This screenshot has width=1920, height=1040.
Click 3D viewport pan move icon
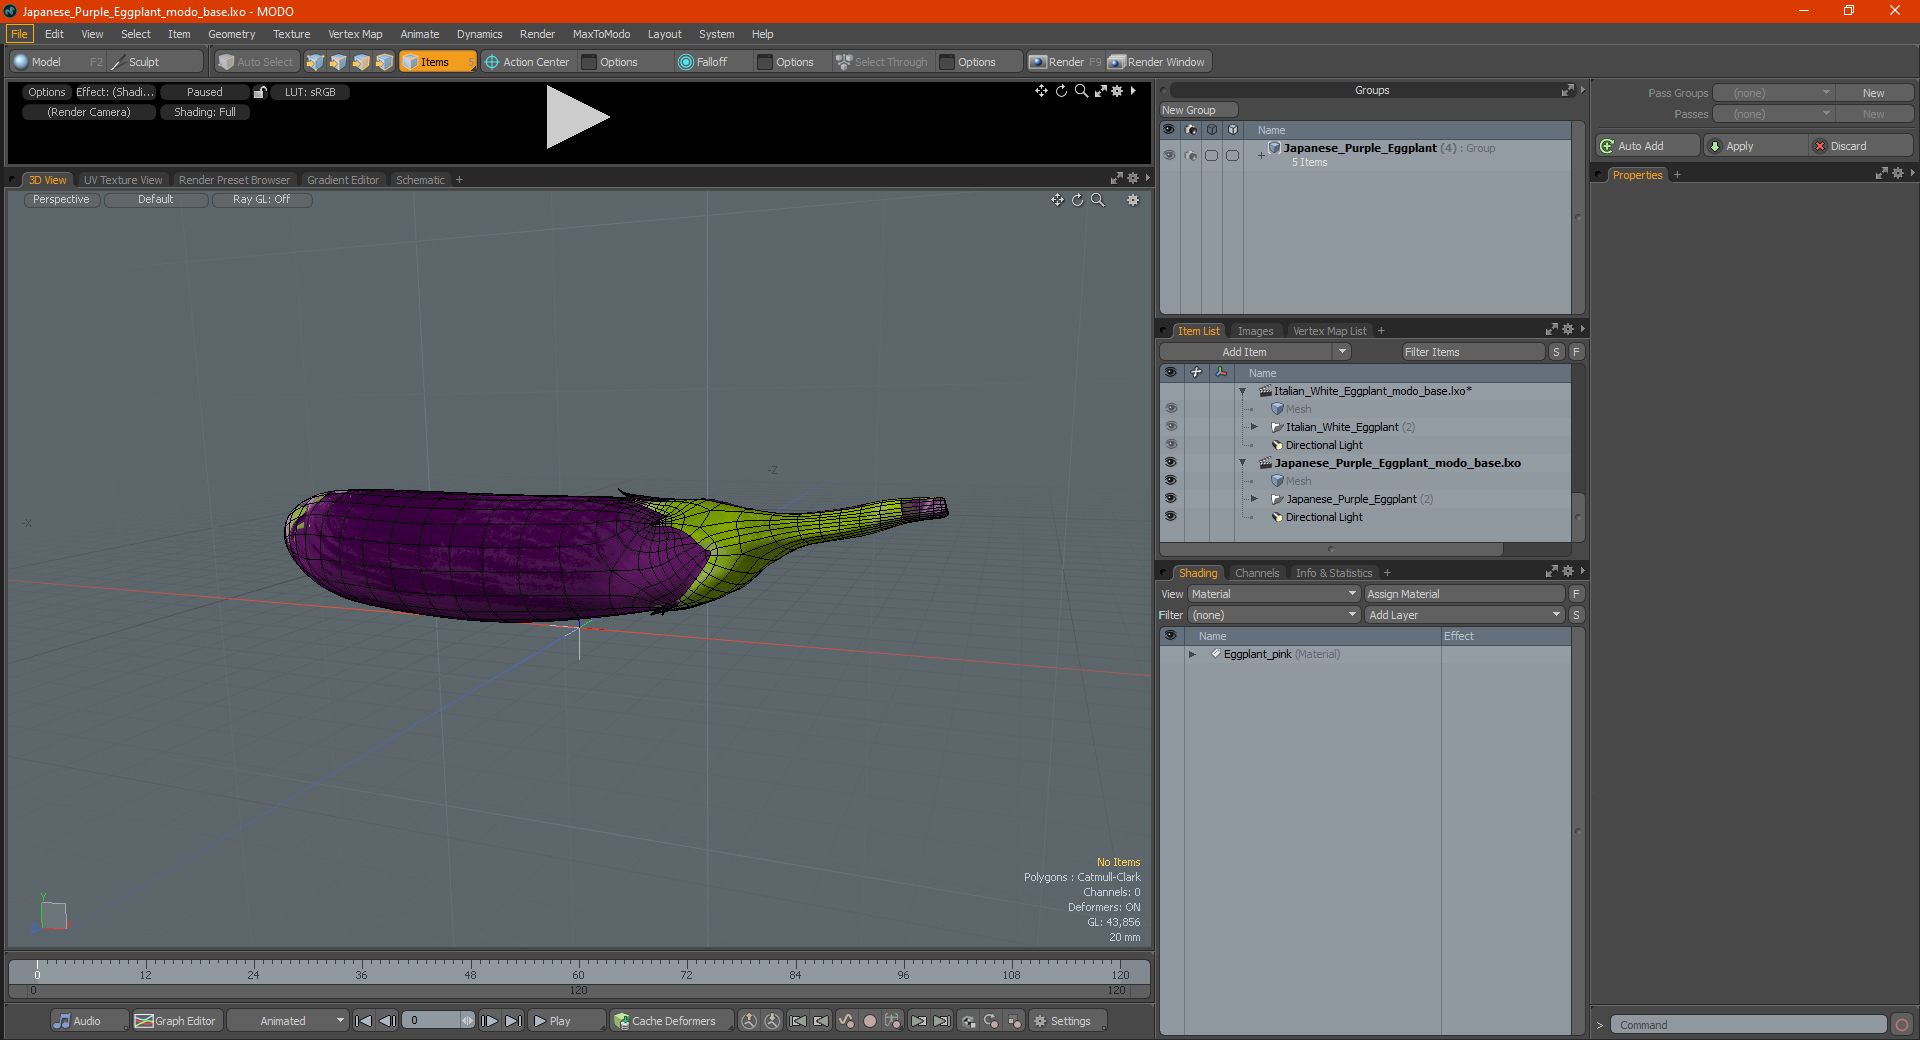[1057, 200]
